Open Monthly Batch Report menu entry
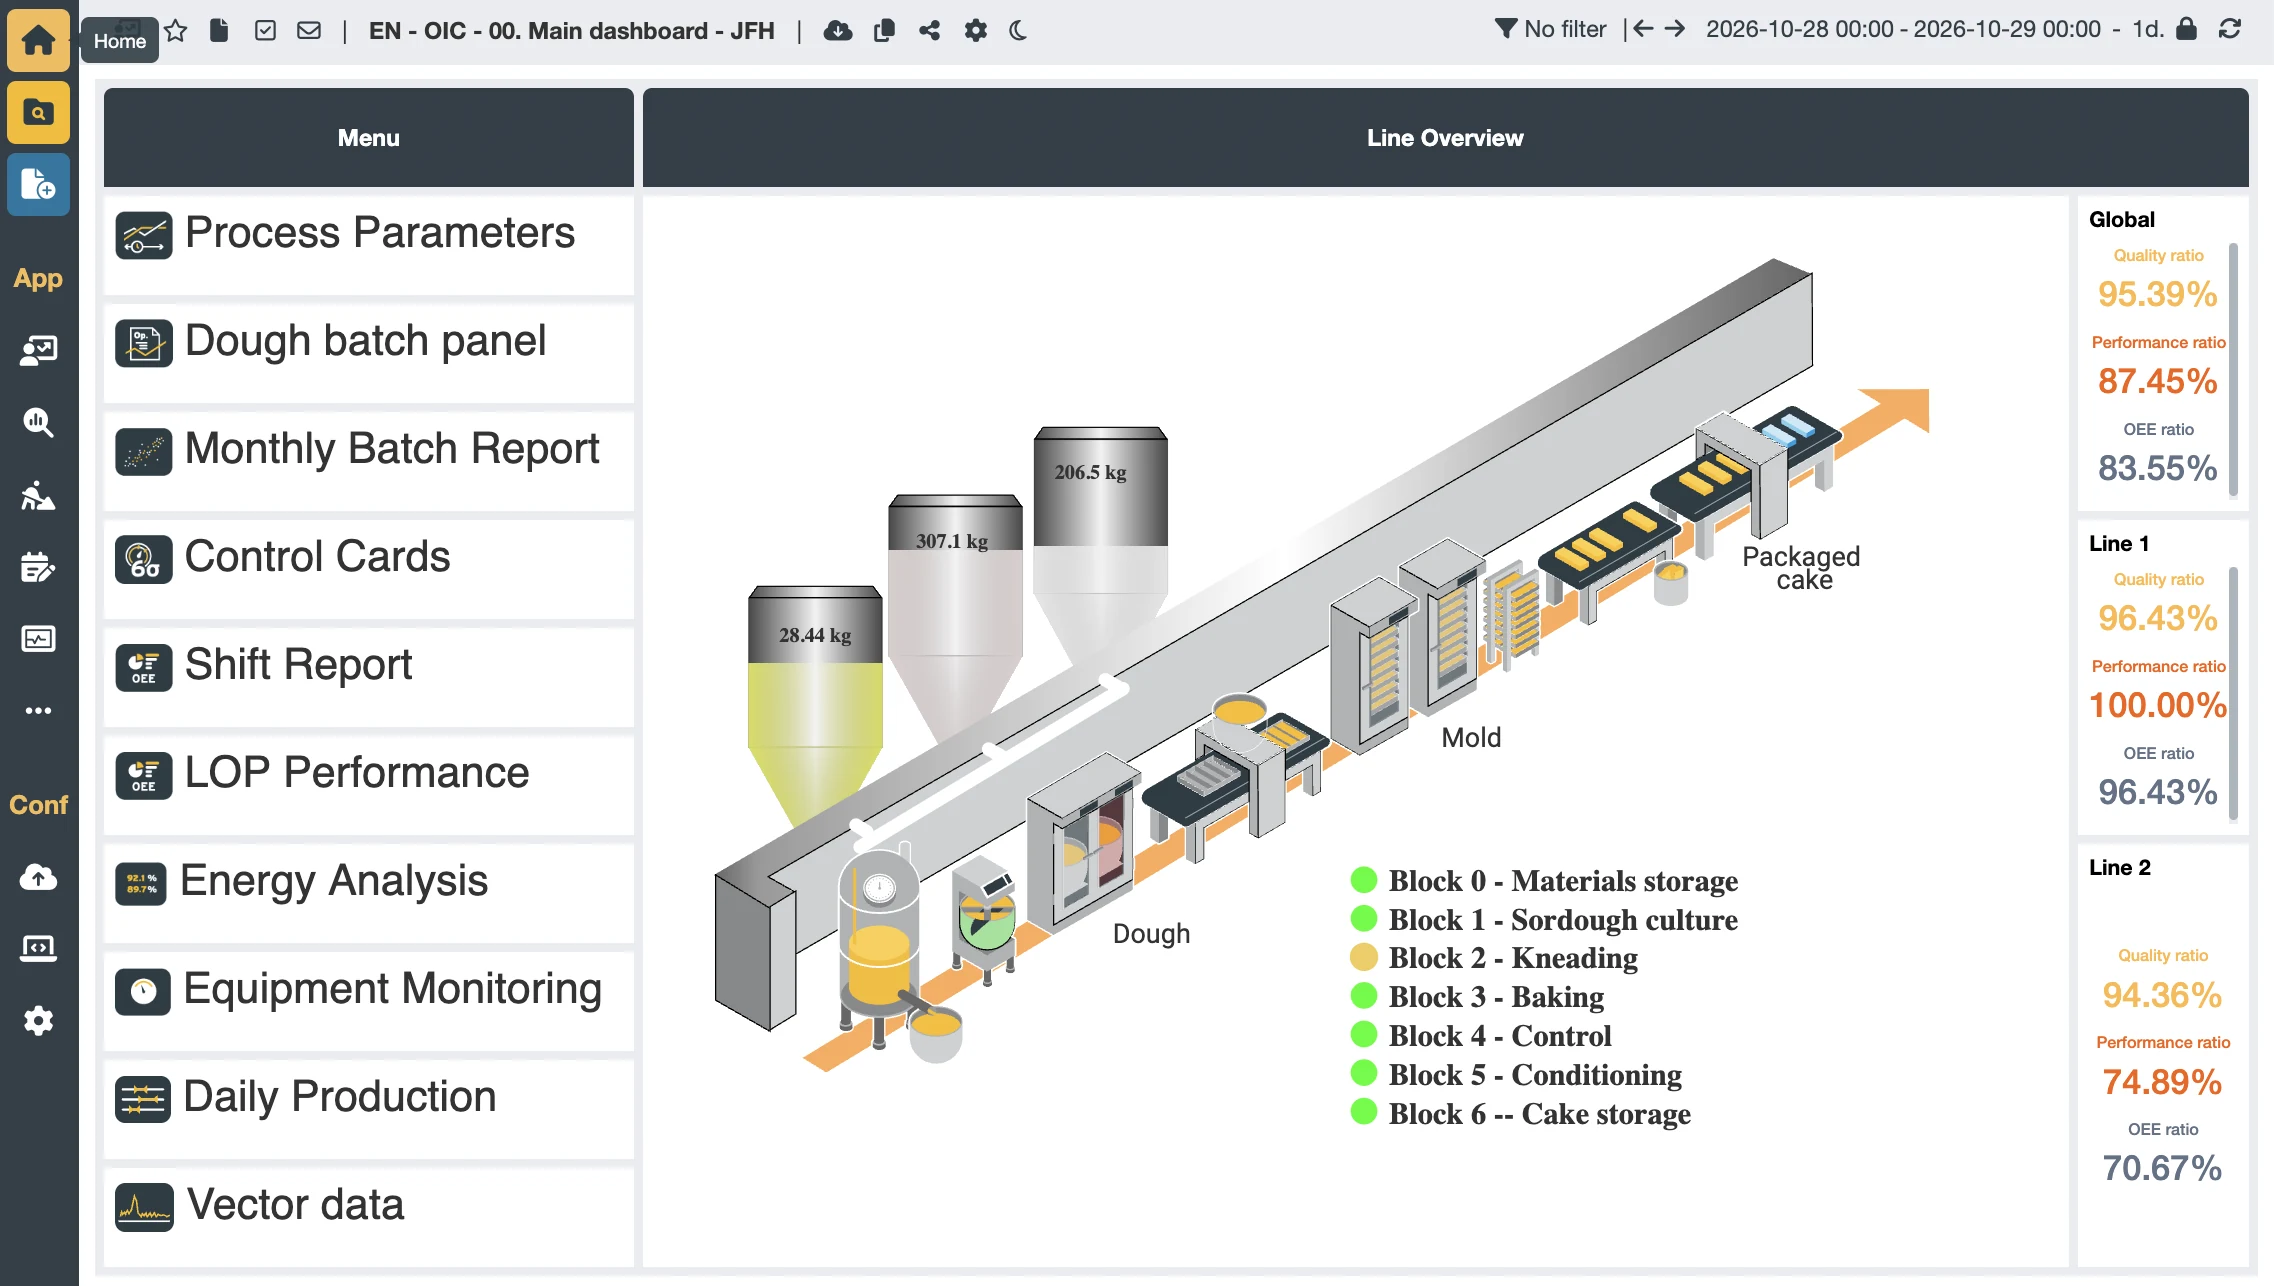2274x1286 pixels. (x=369, y=460)
